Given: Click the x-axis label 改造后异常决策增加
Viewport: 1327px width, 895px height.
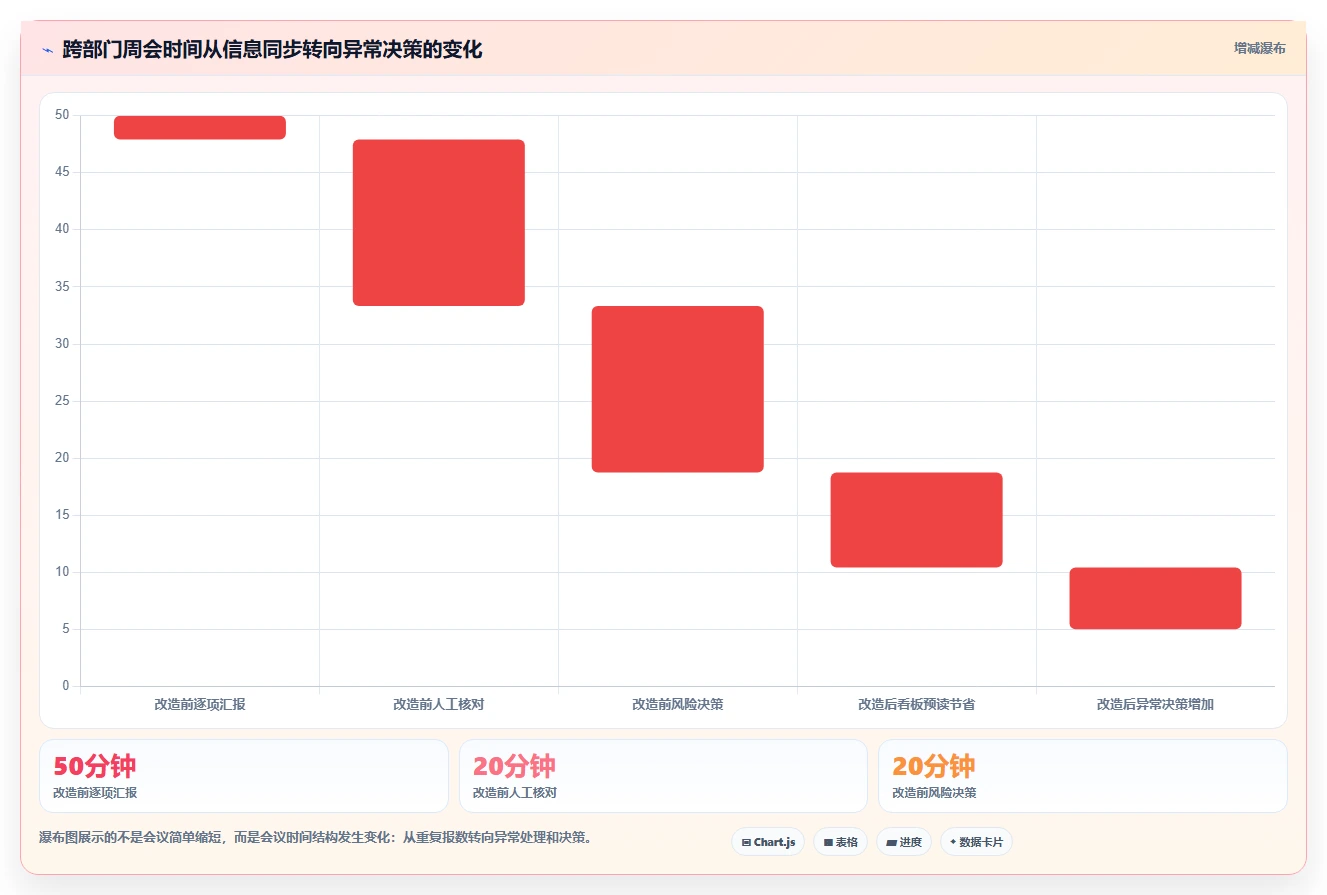Looking at the screenshot, I should 1155,704.
